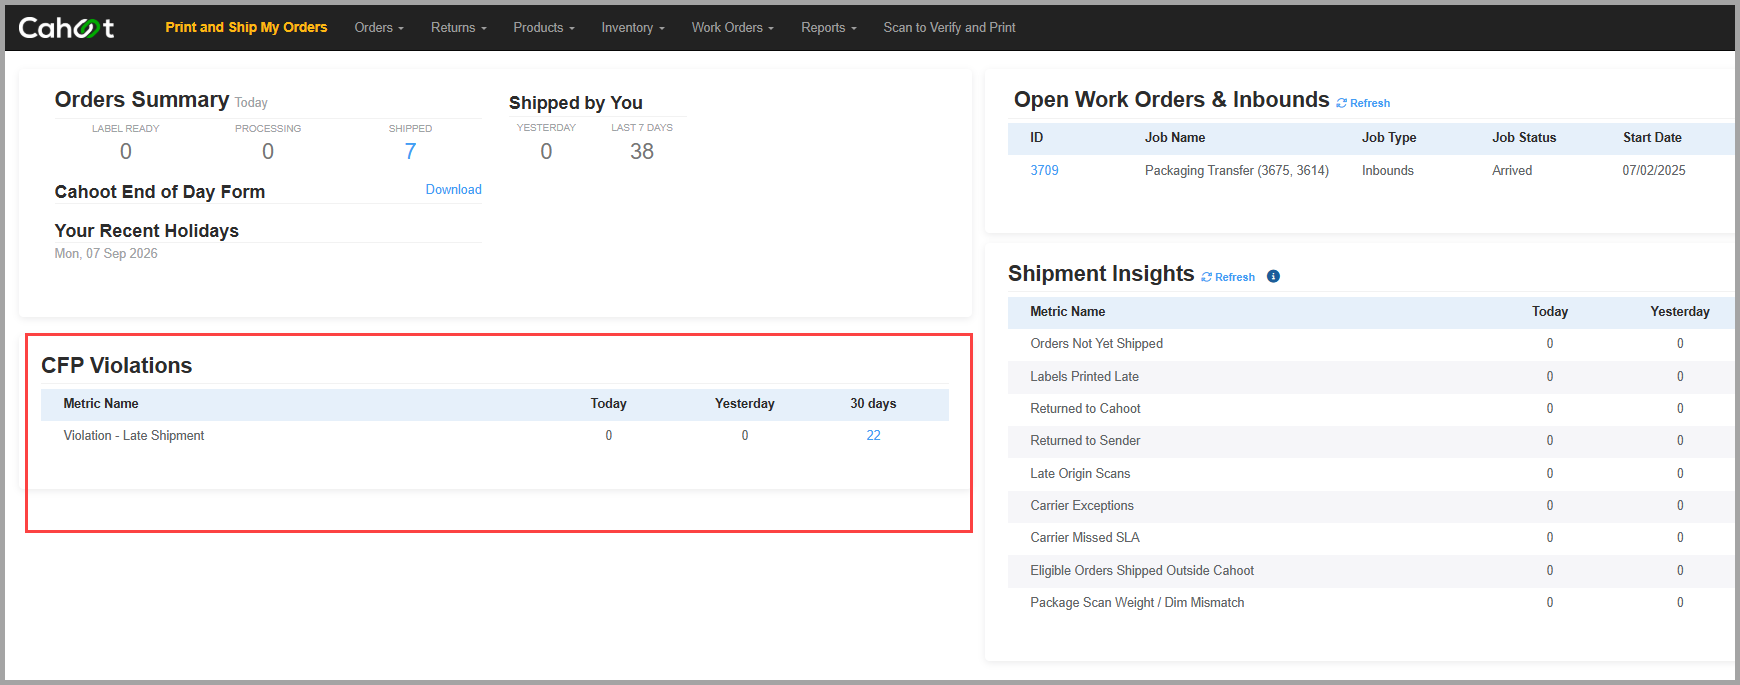1740x685 pixels.
Task: Click the Mon, 07 Sep 2026 holiday
Action: pos(106,253)
